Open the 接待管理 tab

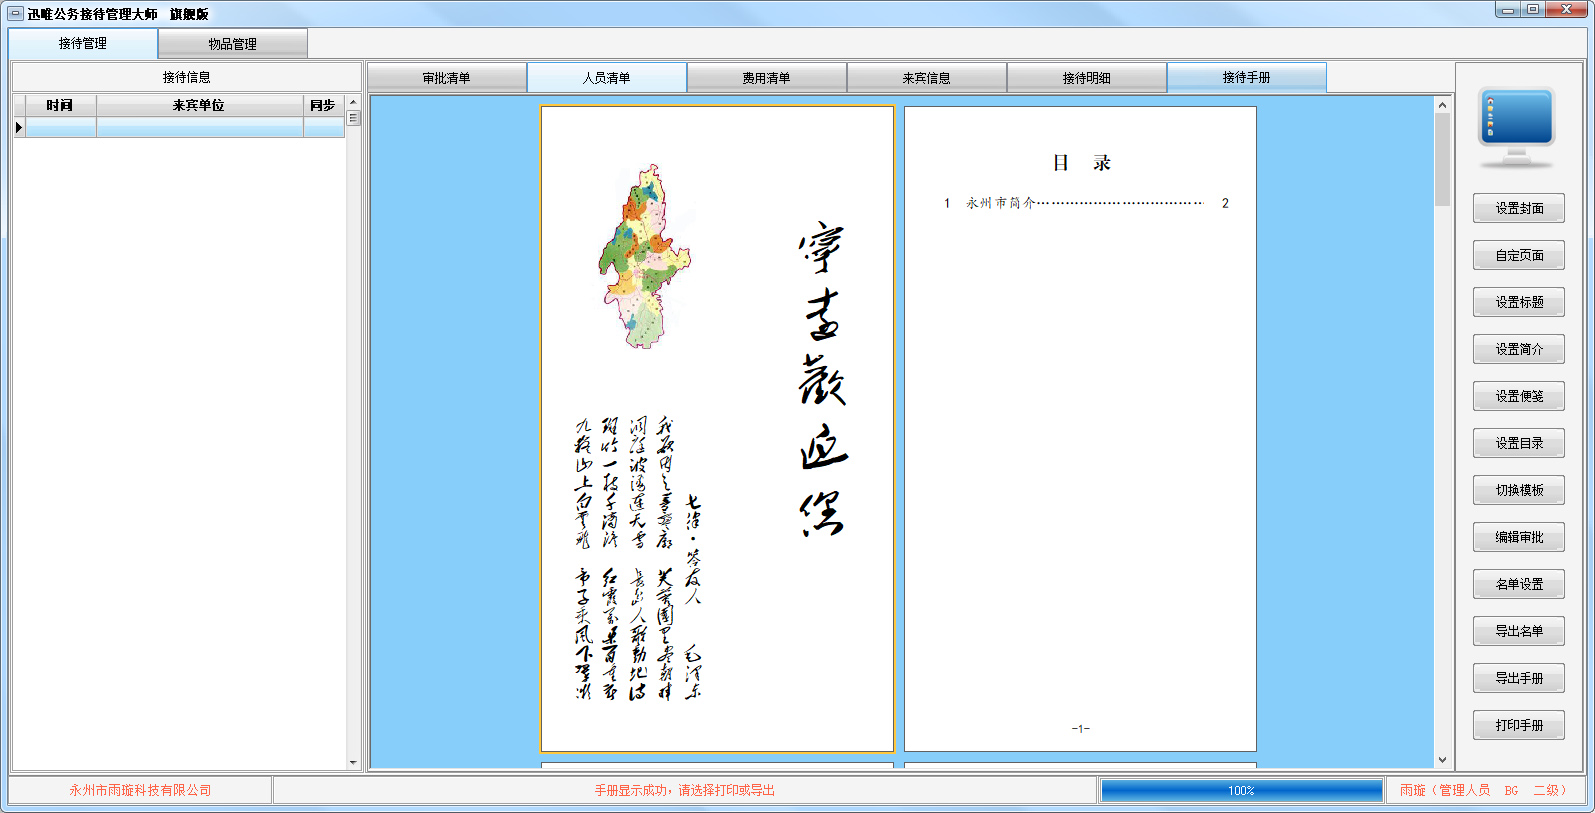83,43
